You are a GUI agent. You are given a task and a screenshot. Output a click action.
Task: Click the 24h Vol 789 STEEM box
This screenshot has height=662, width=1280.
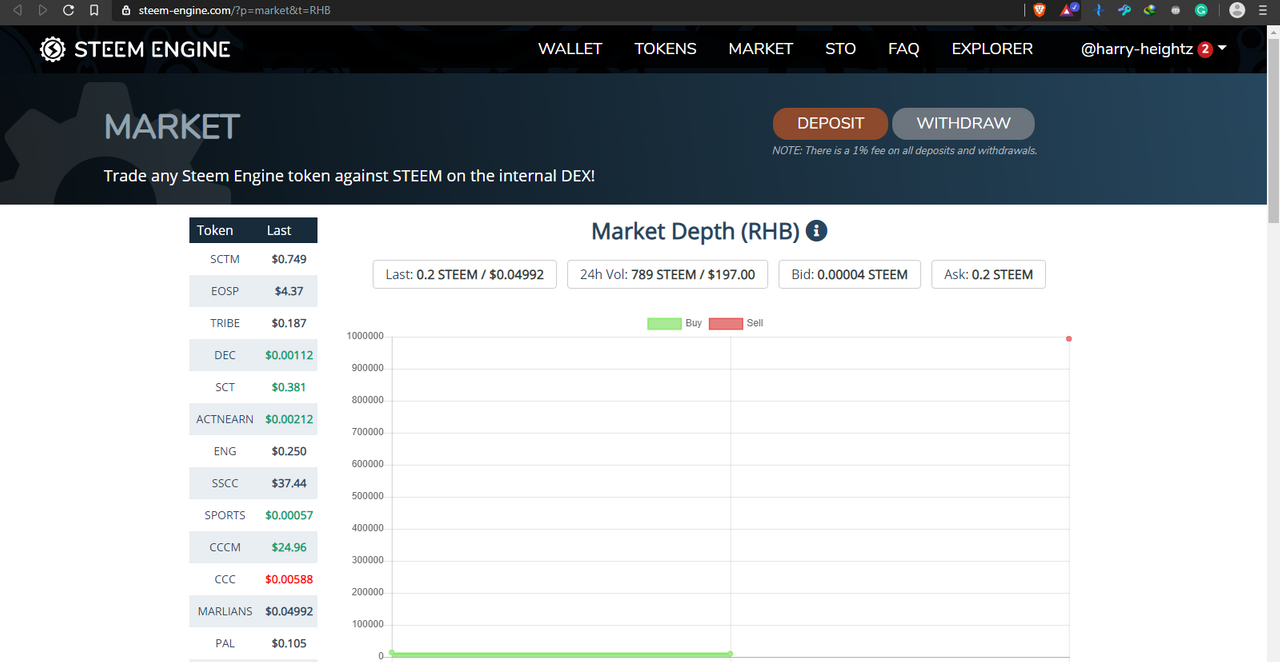tap(667, 274)
